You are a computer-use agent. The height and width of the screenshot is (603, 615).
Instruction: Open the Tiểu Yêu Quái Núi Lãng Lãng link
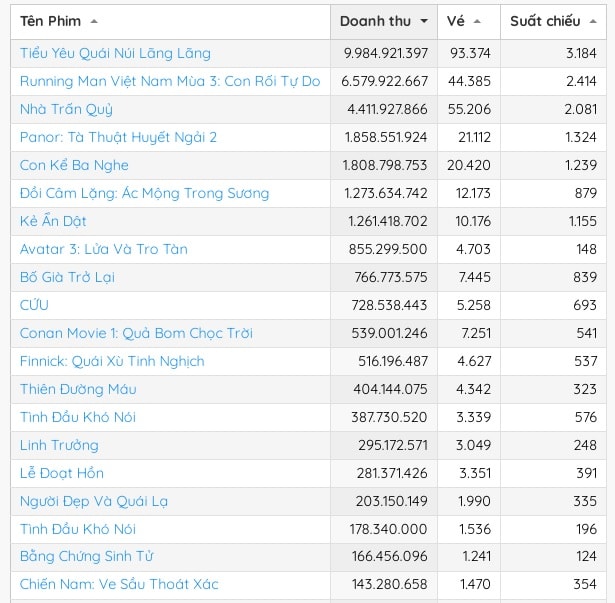pyautogui.click(x=115, y=53)
